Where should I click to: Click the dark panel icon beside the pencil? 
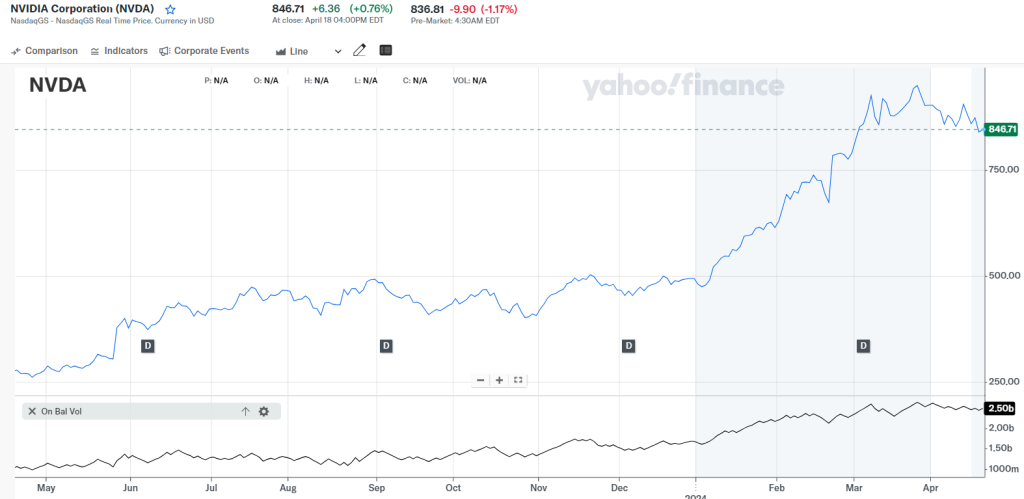[386, 50]
